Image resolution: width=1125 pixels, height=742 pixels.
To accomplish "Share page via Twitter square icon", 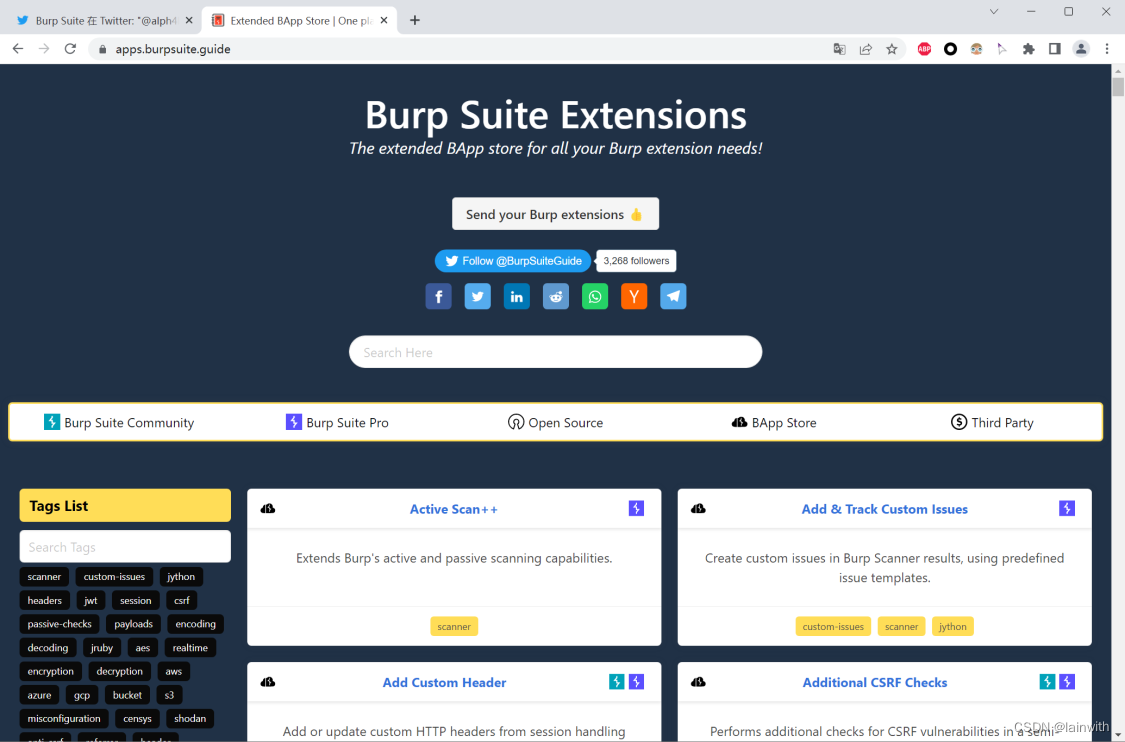I will [477, 296].
